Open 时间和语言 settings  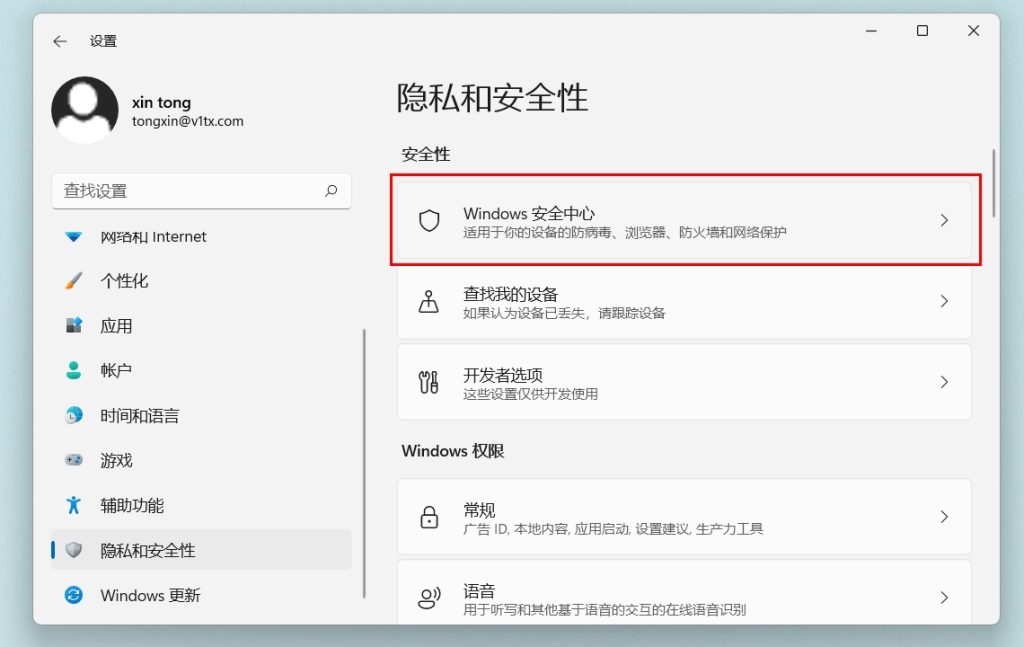[201, 415]
